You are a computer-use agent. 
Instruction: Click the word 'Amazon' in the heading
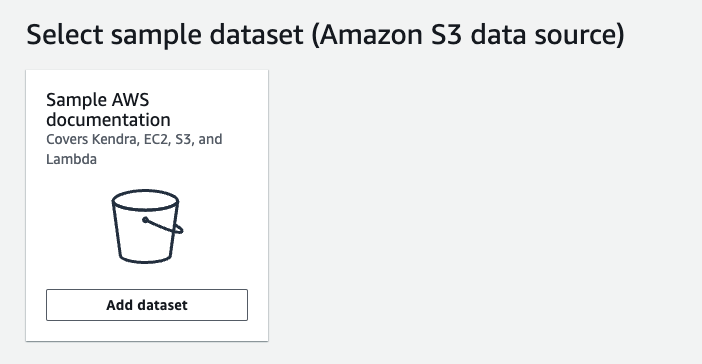point(371,35)
